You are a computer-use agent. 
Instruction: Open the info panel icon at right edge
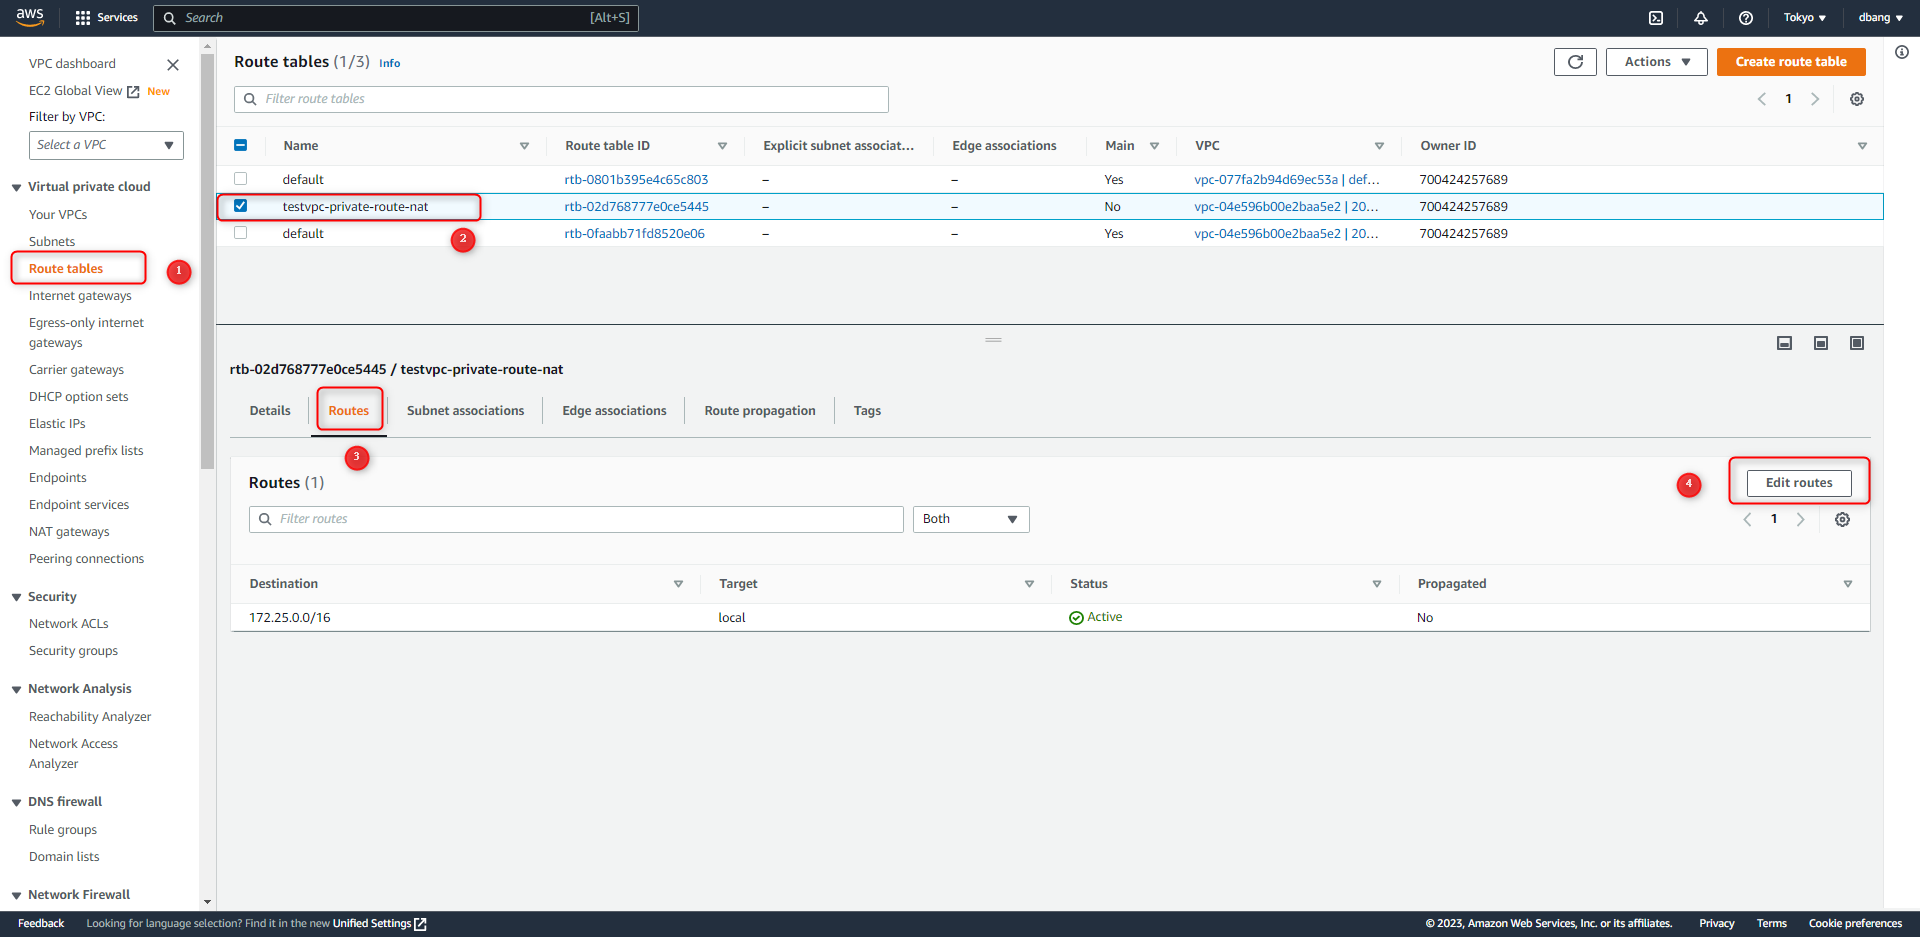pyautogui.click(x=1902, y=52)
